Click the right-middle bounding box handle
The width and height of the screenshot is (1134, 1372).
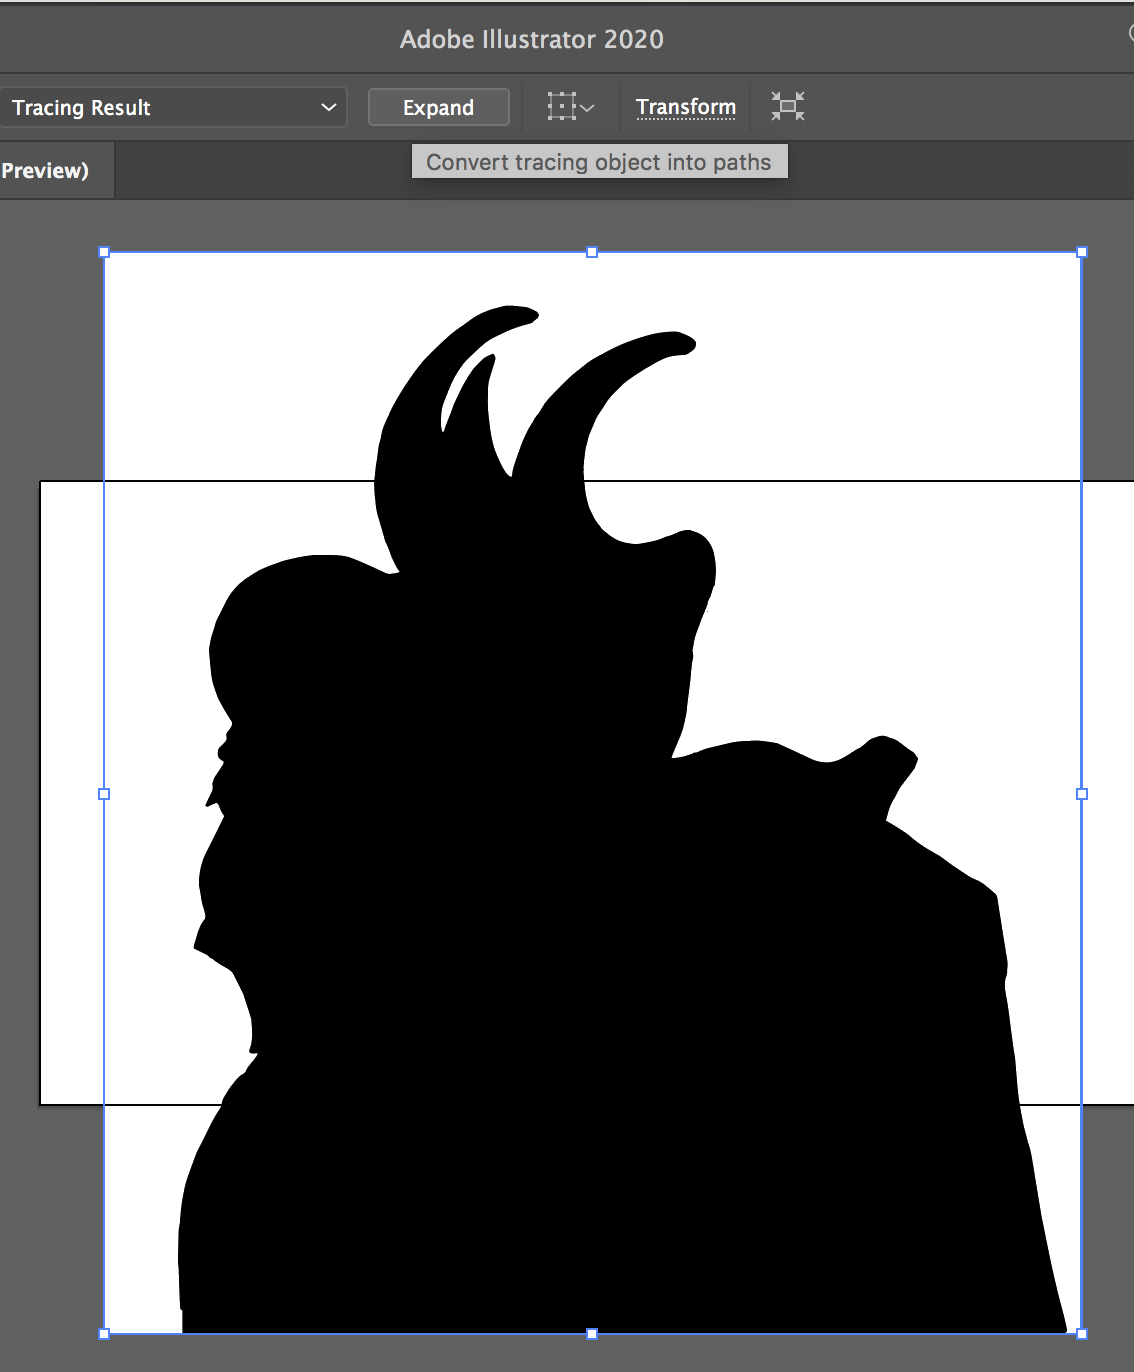tap(1081, 793)
